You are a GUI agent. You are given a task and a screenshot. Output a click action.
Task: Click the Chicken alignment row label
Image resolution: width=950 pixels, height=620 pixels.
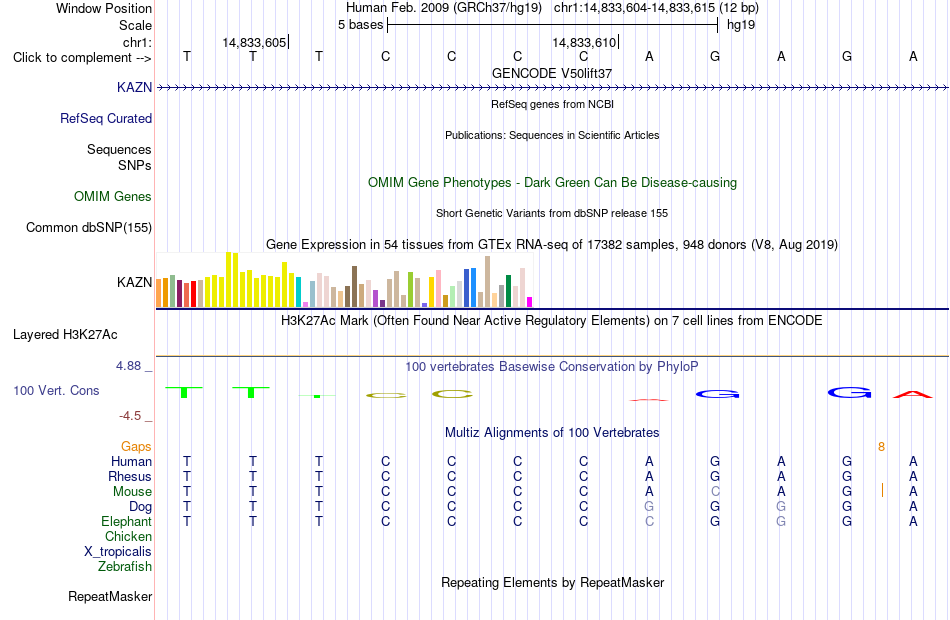click(x=128, y=536)
